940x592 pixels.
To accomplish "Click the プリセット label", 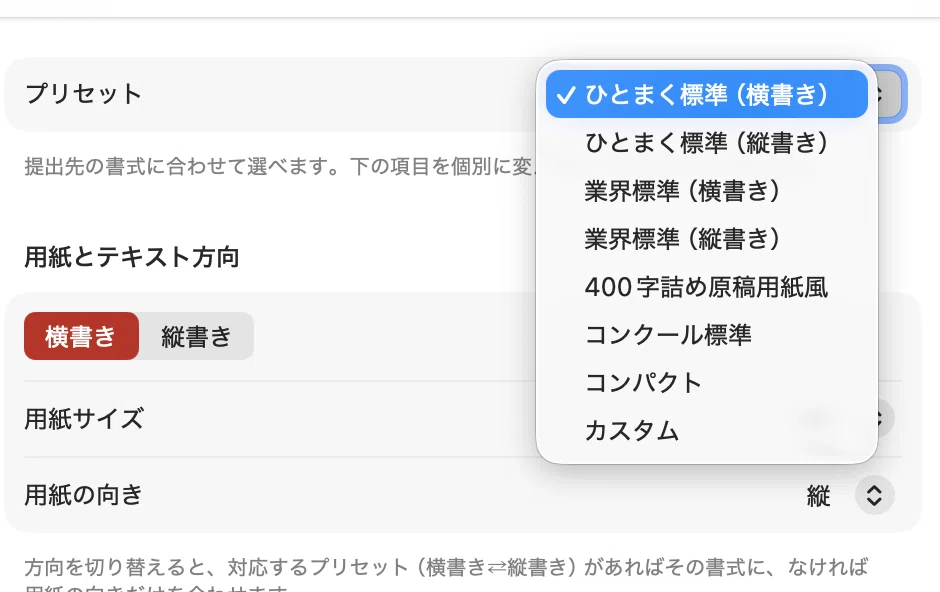I will click(83, 94).
